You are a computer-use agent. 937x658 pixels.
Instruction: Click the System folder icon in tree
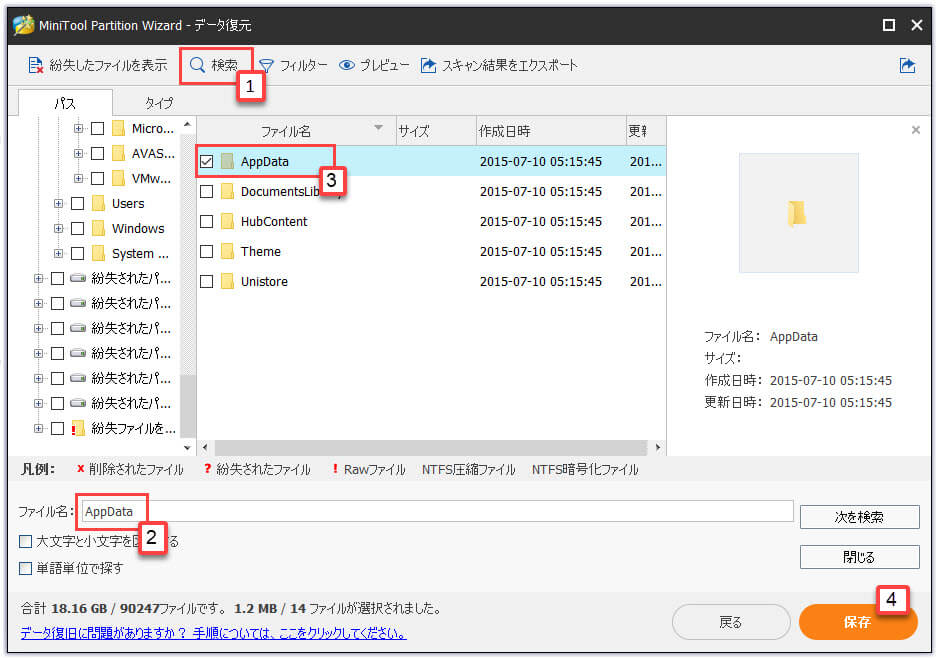click(99, 253)
